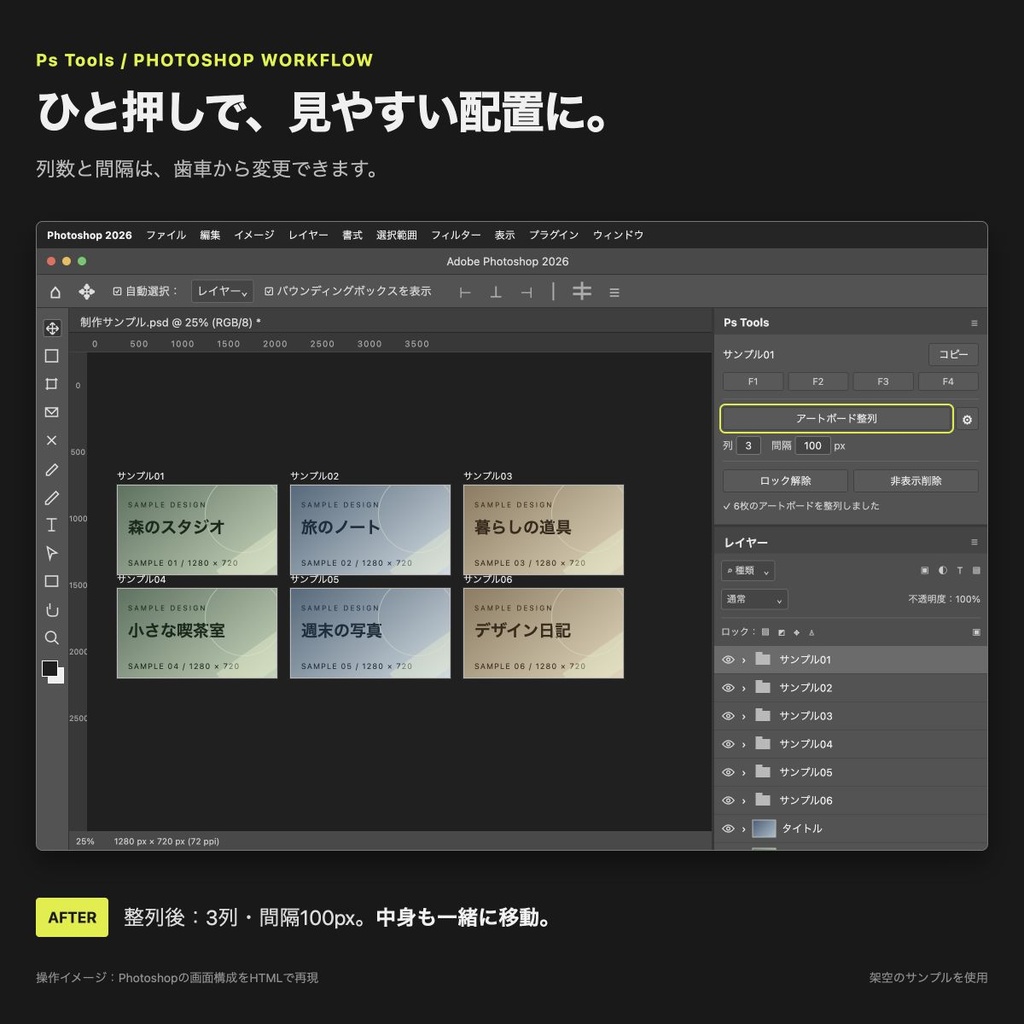The width and height of the screenshot is (1024, 1024).
Task: Expand the サンプル03 group
Action: coord(744,716)
